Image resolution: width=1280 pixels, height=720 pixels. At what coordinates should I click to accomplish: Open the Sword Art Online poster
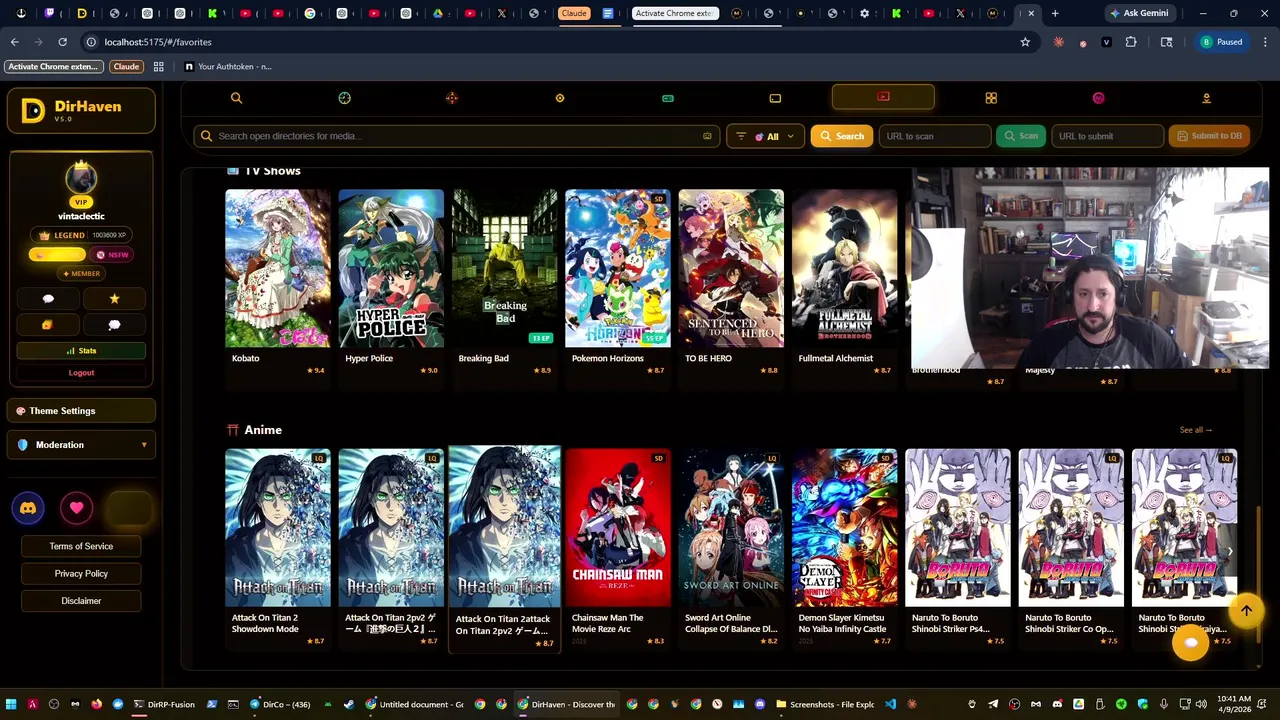point(731,528)
